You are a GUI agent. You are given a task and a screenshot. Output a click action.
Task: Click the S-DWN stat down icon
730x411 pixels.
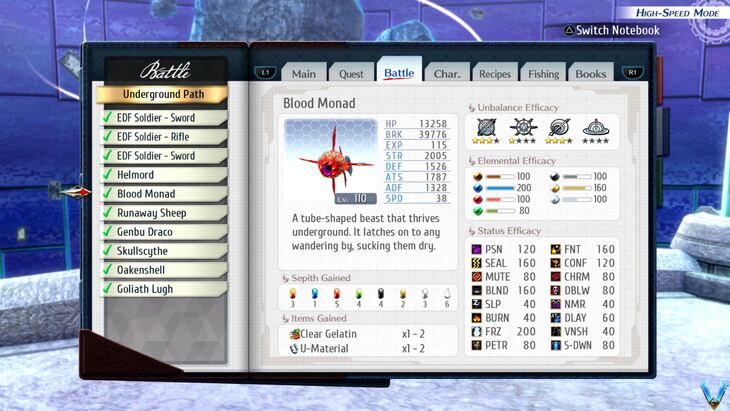click(x=555, y=345)
